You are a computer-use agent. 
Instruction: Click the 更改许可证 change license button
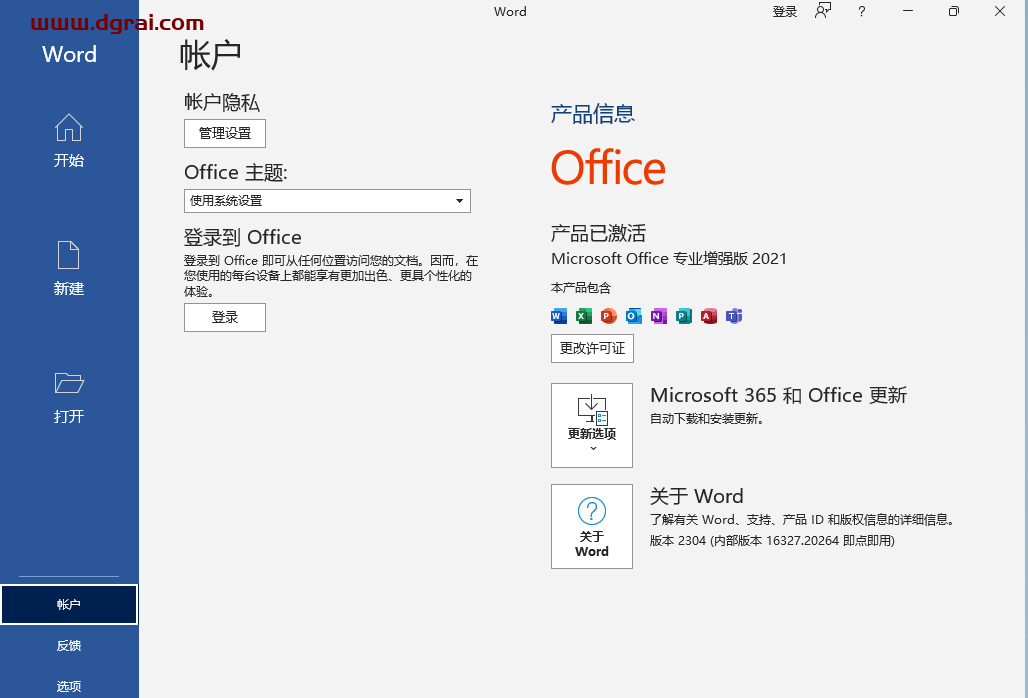[x=592, y=348]
